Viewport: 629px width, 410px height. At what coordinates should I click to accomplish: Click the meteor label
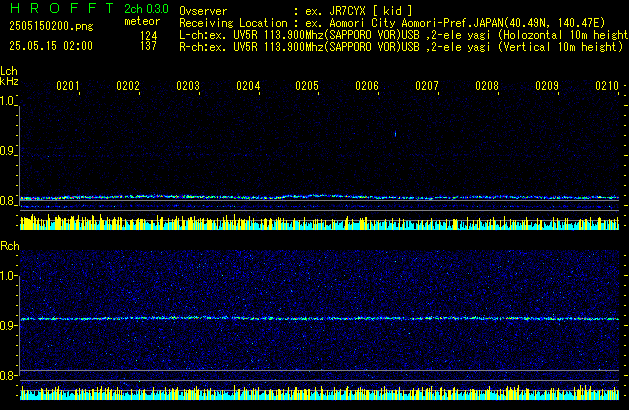coord(142,21)
